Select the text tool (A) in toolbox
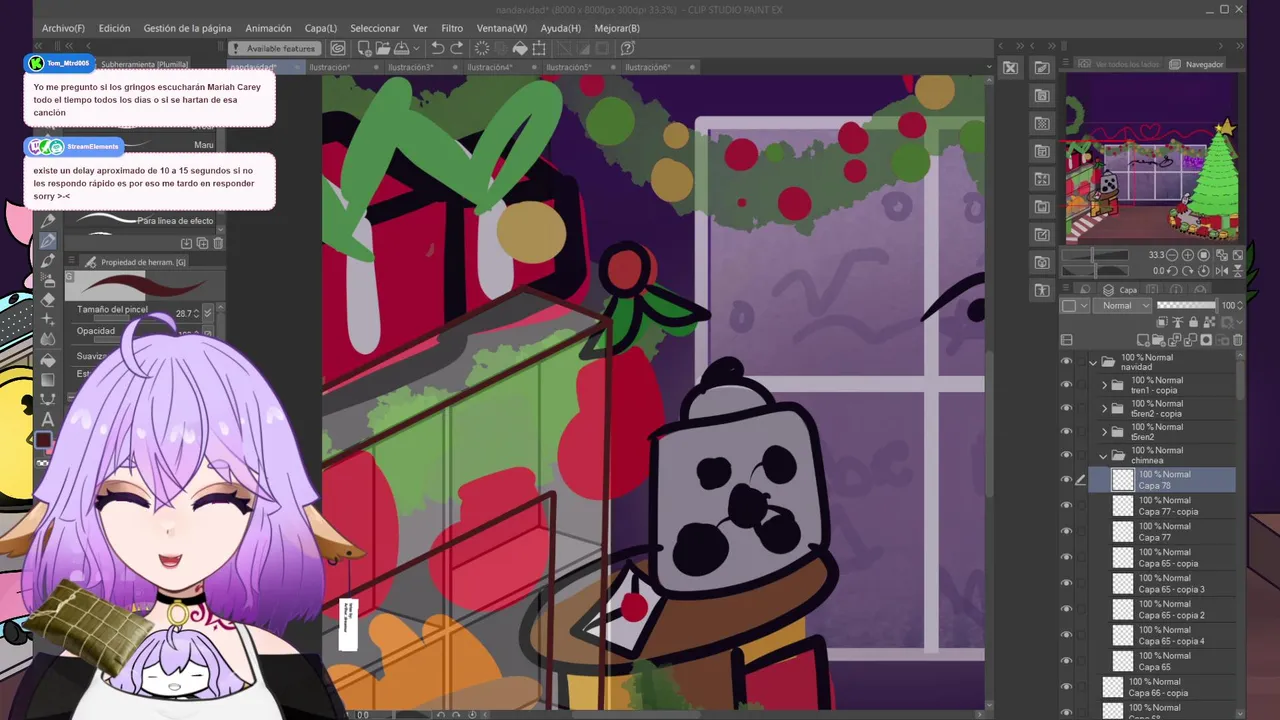1280x720 pixels. [47, 419]
